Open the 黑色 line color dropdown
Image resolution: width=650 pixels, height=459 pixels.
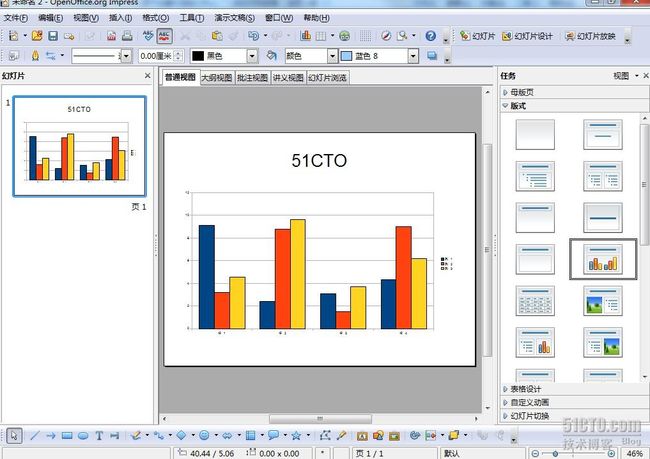(252, 56)
